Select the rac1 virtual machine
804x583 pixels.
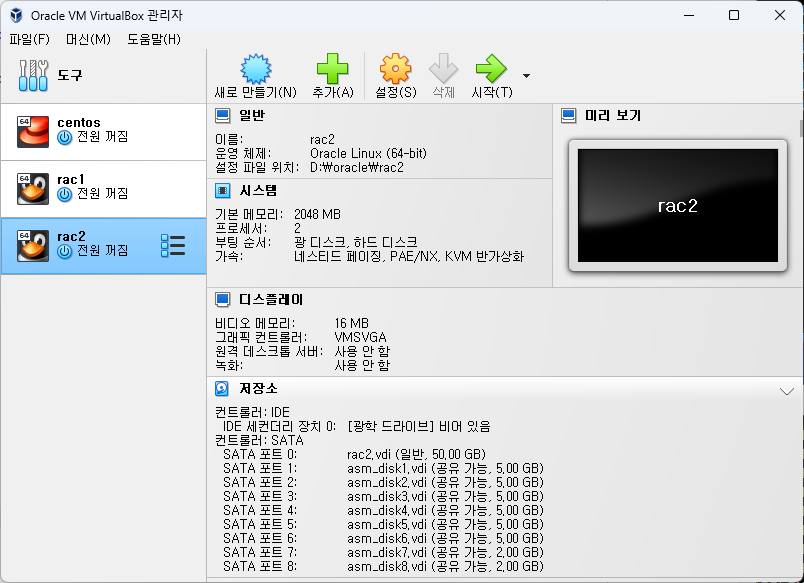point(104,189)
